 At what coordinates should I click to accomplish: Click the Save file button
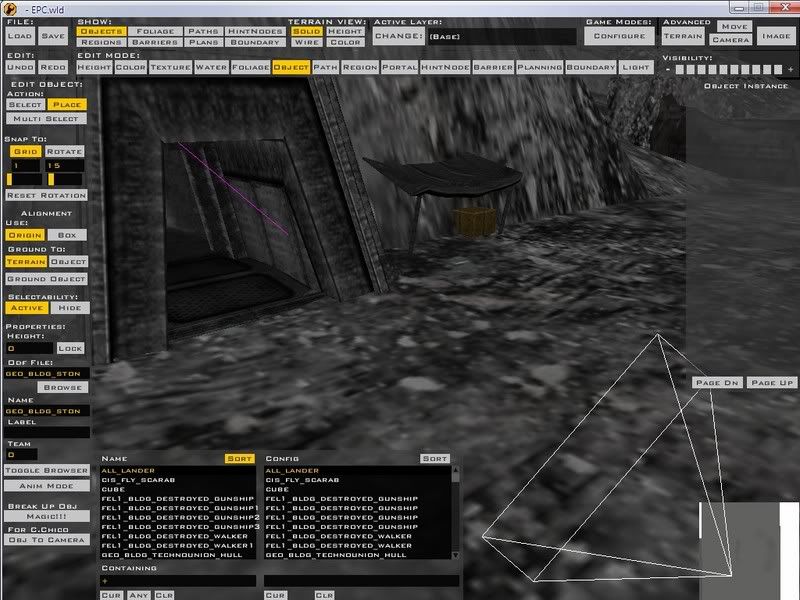53,36
